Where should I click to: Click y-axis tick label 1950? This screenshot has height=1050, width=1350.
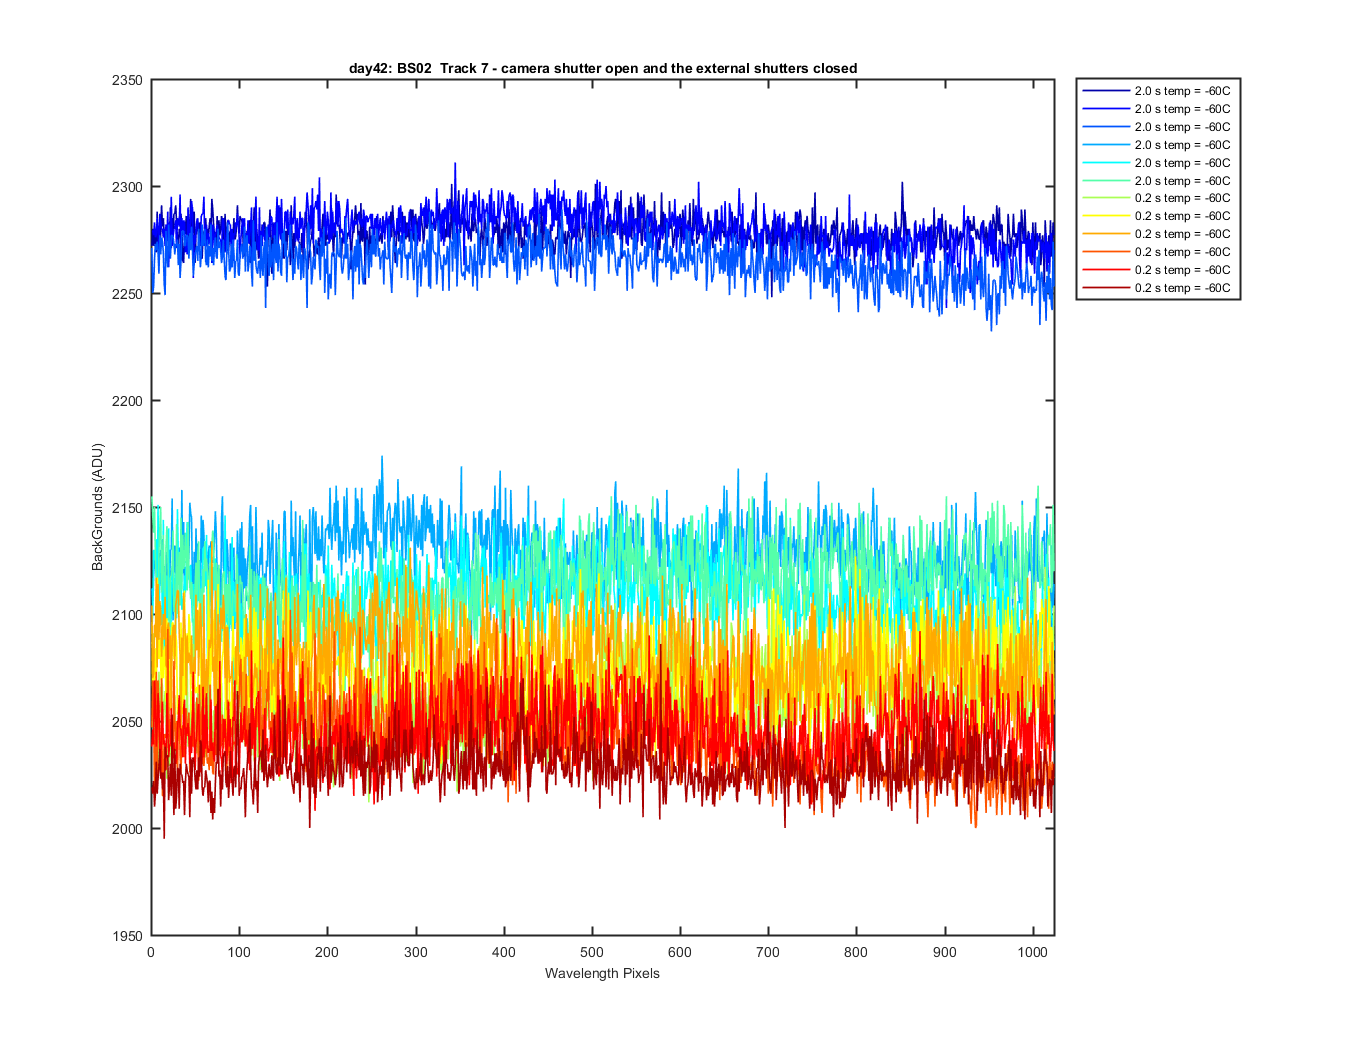coord(128,936)
